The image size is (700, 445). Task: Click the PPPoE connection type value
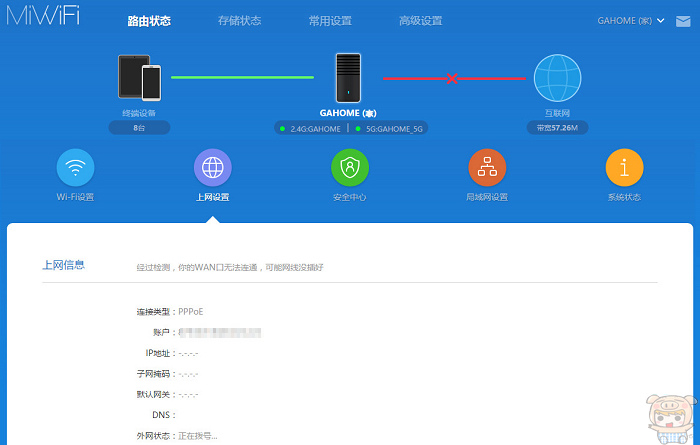point(191,312)
